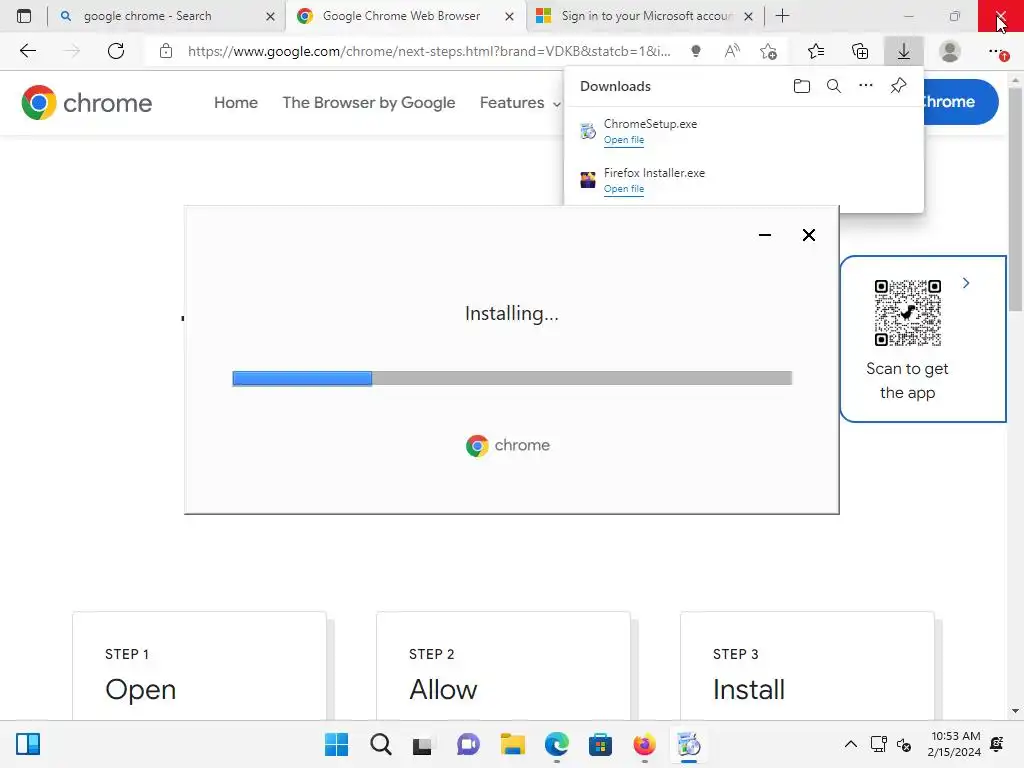Open Edge Settings and more menu
This screenshot has height=768, width=1024.
pos(996,51)
